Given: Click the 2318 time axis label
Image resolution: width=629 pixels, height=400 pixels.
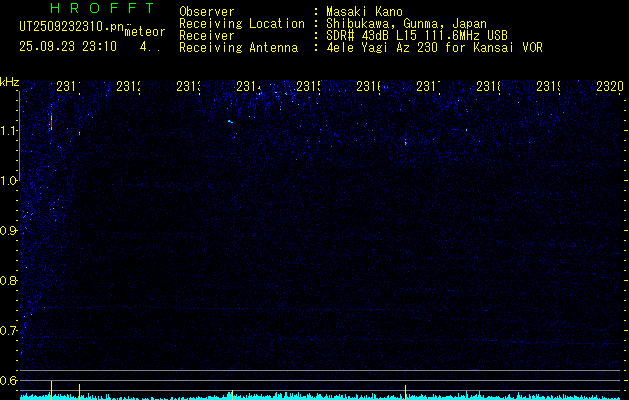Looking at the screenshot, I should [488, 86].
